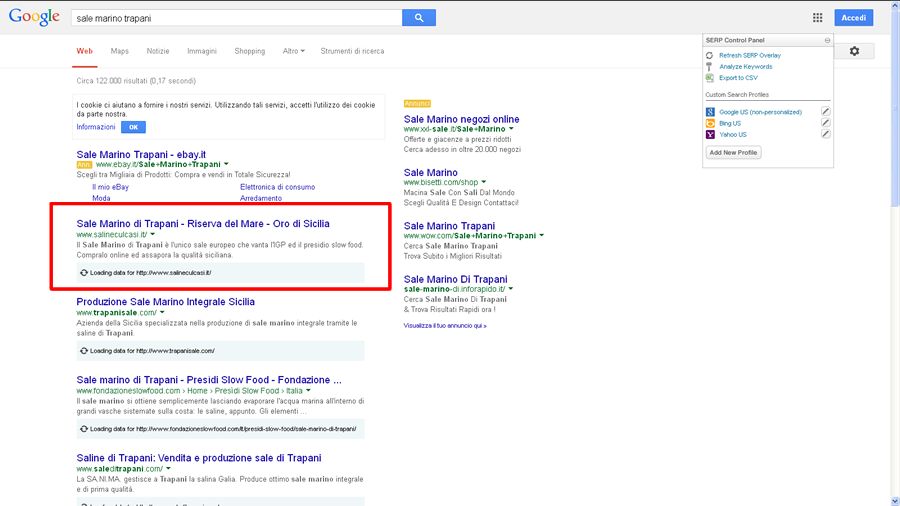Click the Analyze Keywords link
Image resolution: width=900 pixels, height=506 pixels.
pyautogui.click(x=746, y=67)
